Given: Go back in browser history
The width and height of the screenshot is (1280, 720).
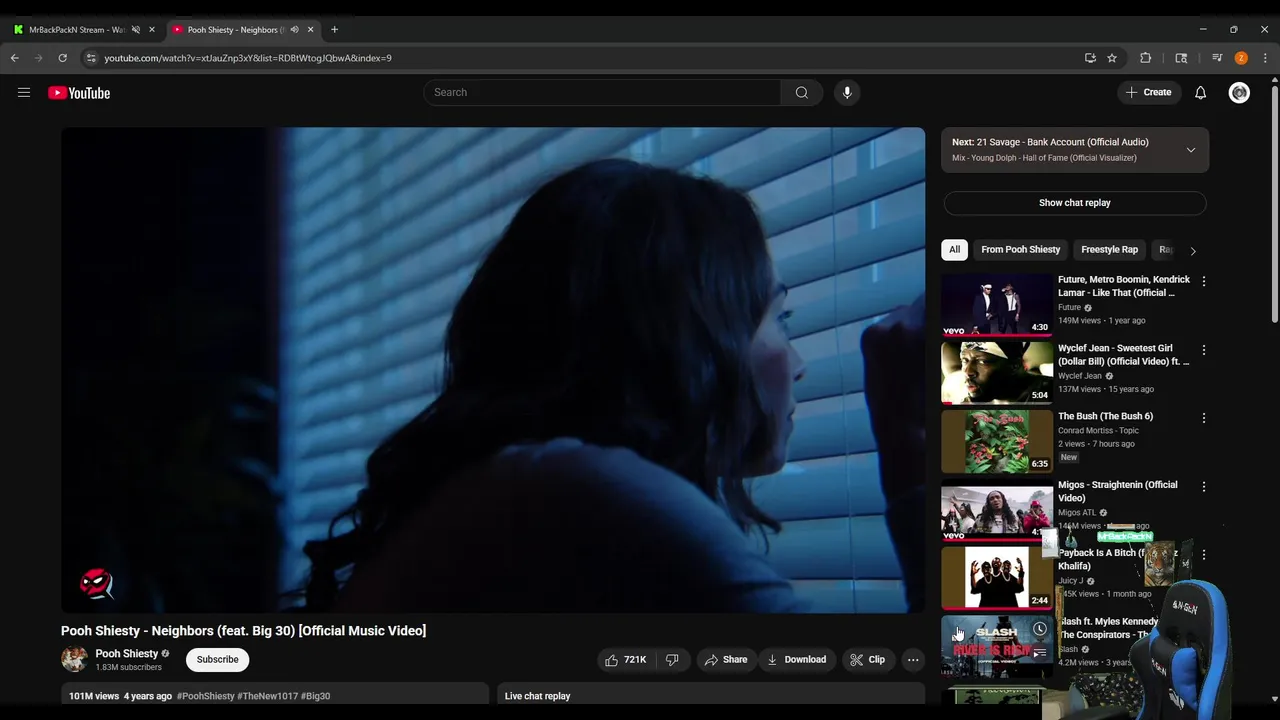Looking at the screenshot, I should click(15, 58).
